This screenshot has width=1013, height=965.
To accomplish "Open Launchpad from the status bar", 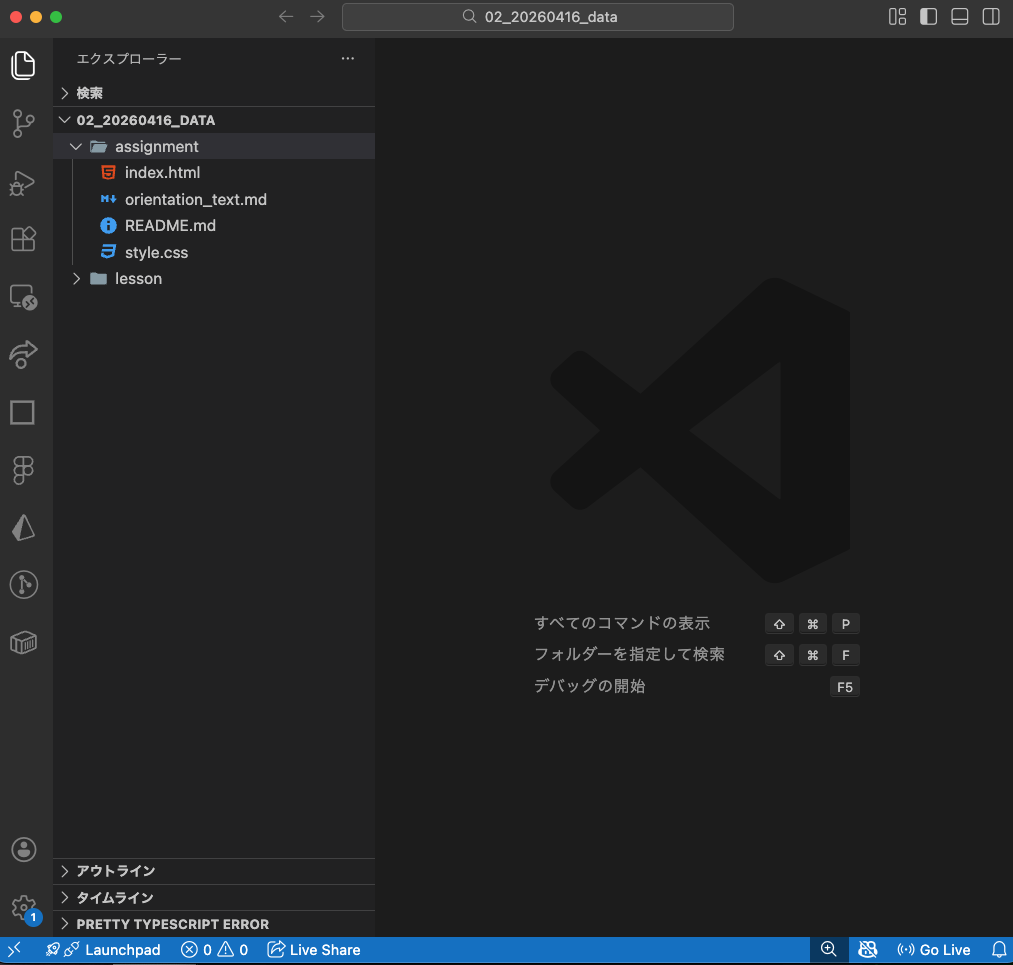I will [x=103, y=949].
